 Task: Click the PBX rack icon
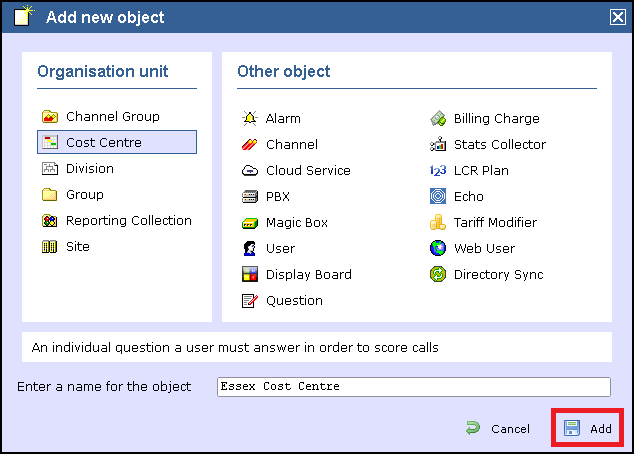click(x=249, y=196)
